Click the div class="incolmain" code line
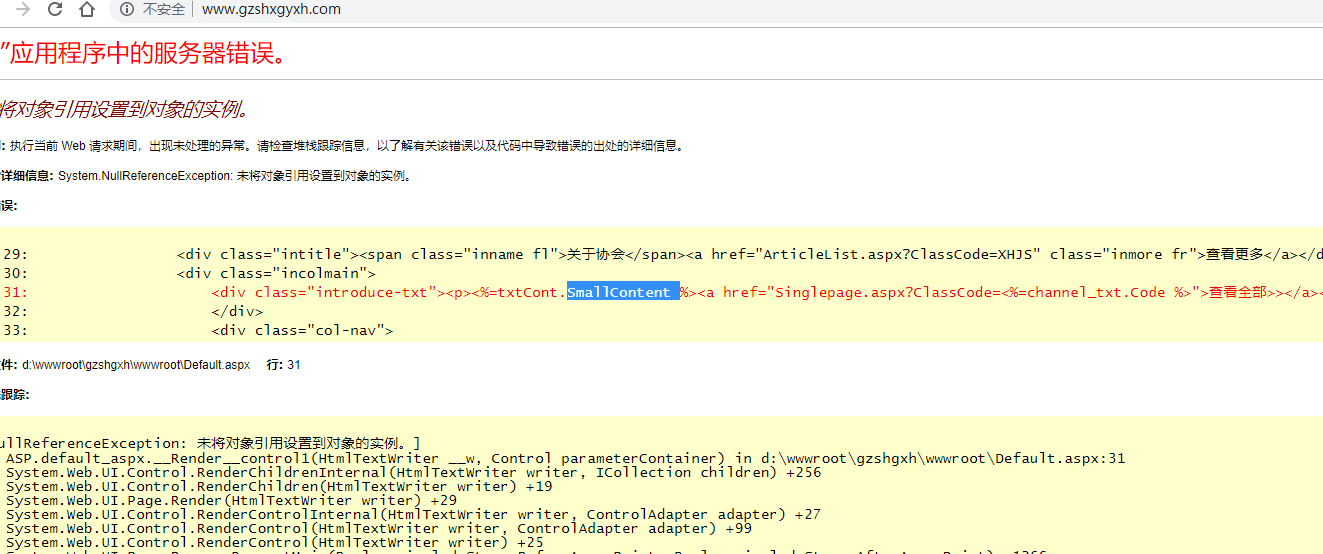 pyautogui.click(x=276, y=273)
